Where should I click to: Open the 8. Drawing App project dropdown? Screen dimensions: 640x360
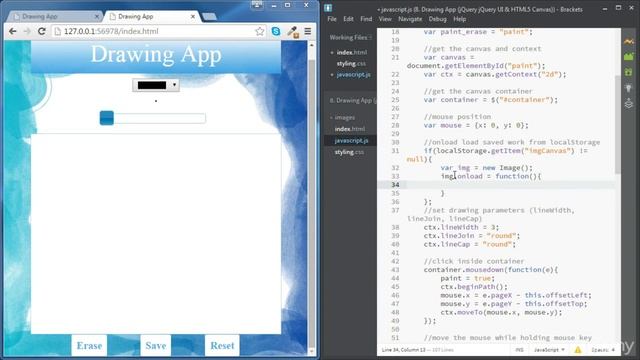coord(353,100)
